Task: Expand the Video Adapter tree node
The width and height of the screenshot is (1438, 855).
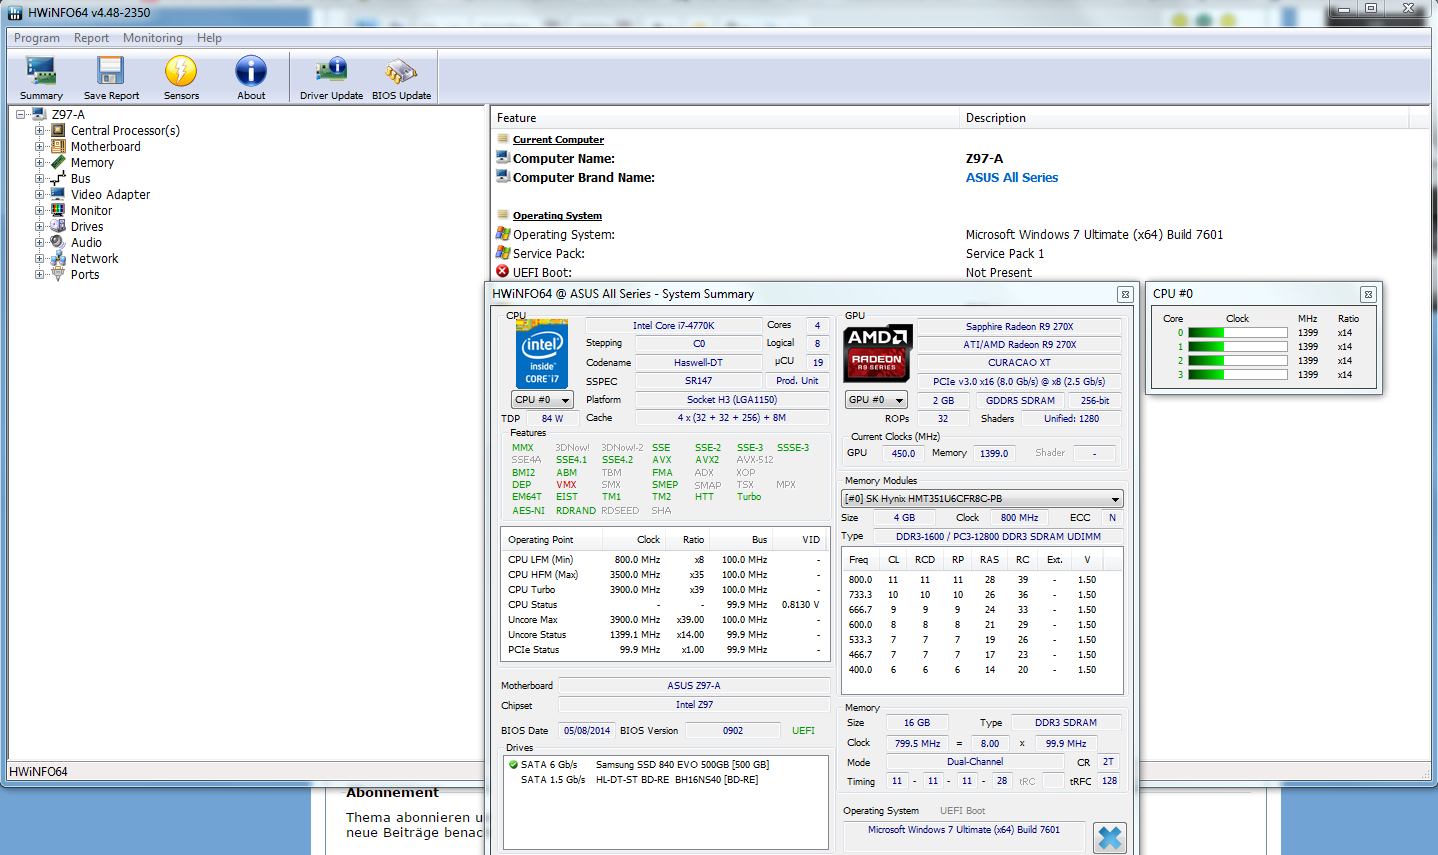Action: pyautogui.click(x=39, y=194)
